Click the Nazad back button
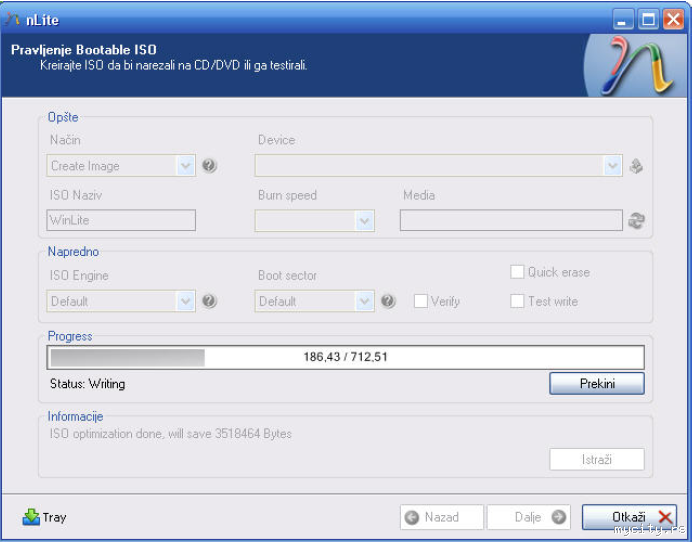The width and height of the screenshot is (692, 542). [442, 517]
